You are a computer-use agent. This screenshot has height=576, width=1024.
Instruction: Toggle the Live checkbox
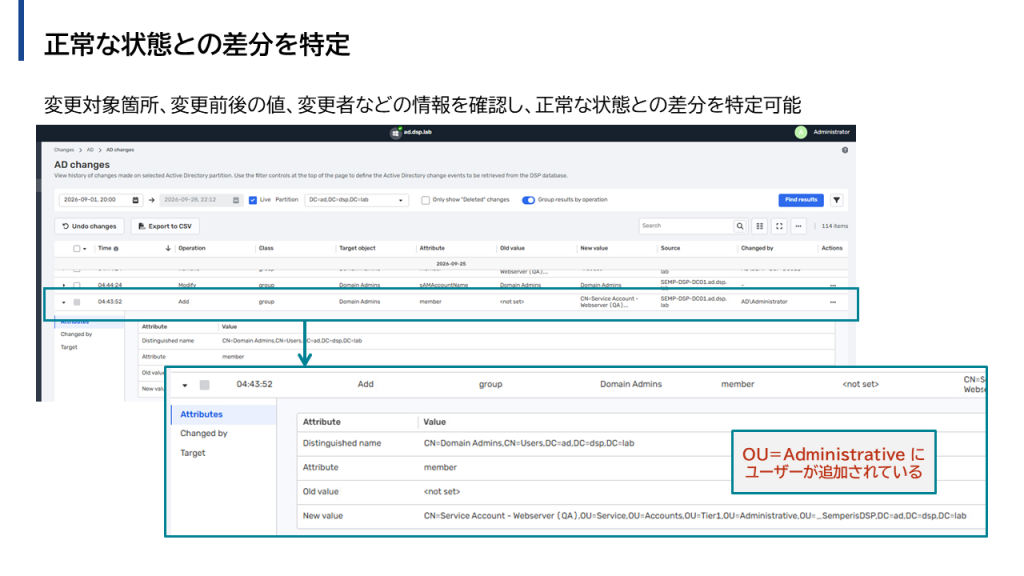coord(253,200)
